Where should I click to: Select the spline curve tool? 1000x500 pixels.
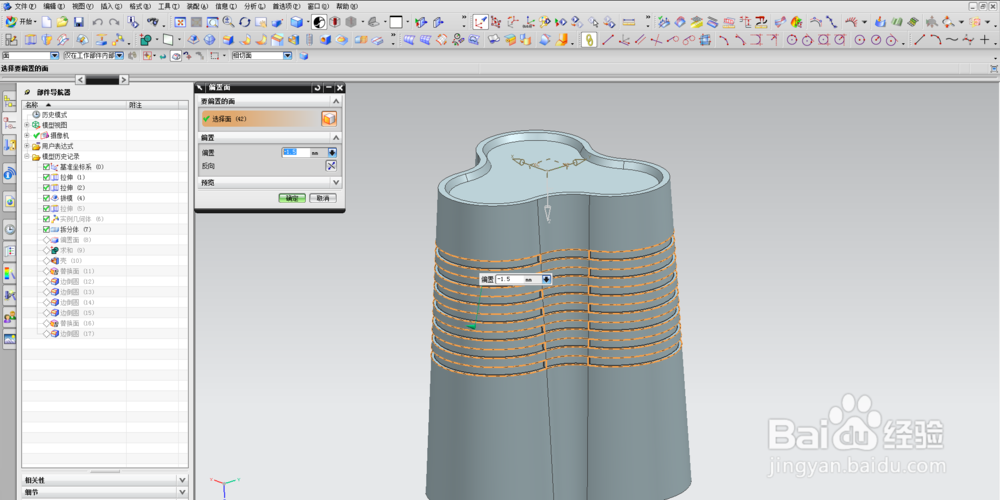952,40
